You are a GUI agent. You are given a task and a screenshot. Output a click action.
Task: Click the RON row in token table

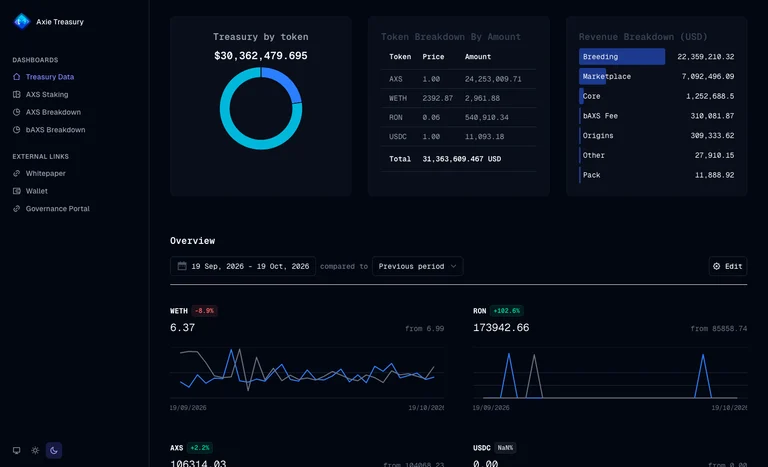(x=458, y=117)
